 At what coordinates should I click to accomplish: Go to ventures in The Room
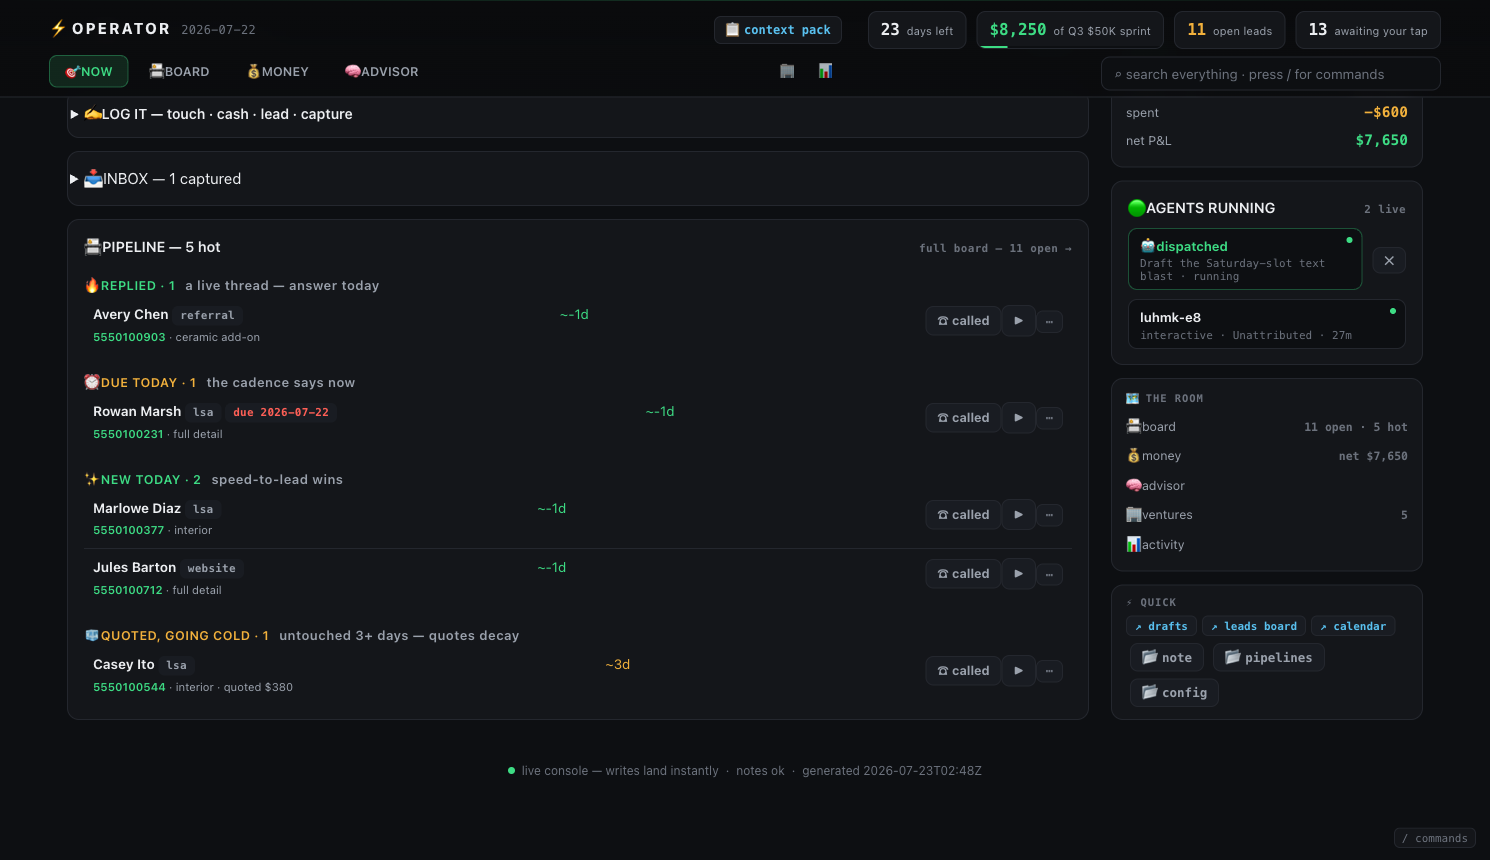pos(1267,515)
